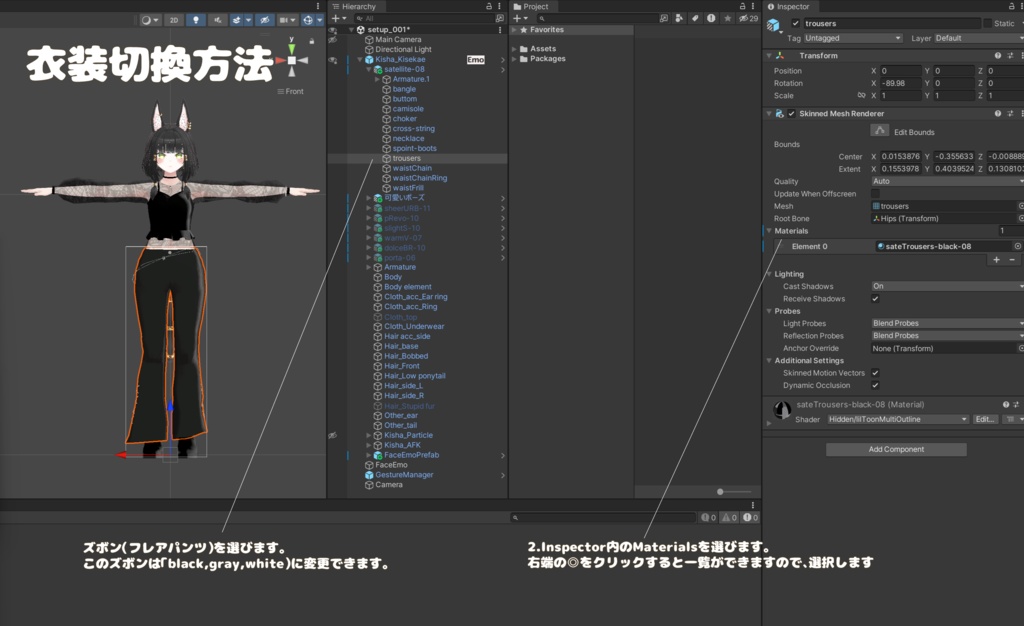1024x626 pixels.
Task: Expand Armature.1 in Hierarchy
Action: coord(377,79)
